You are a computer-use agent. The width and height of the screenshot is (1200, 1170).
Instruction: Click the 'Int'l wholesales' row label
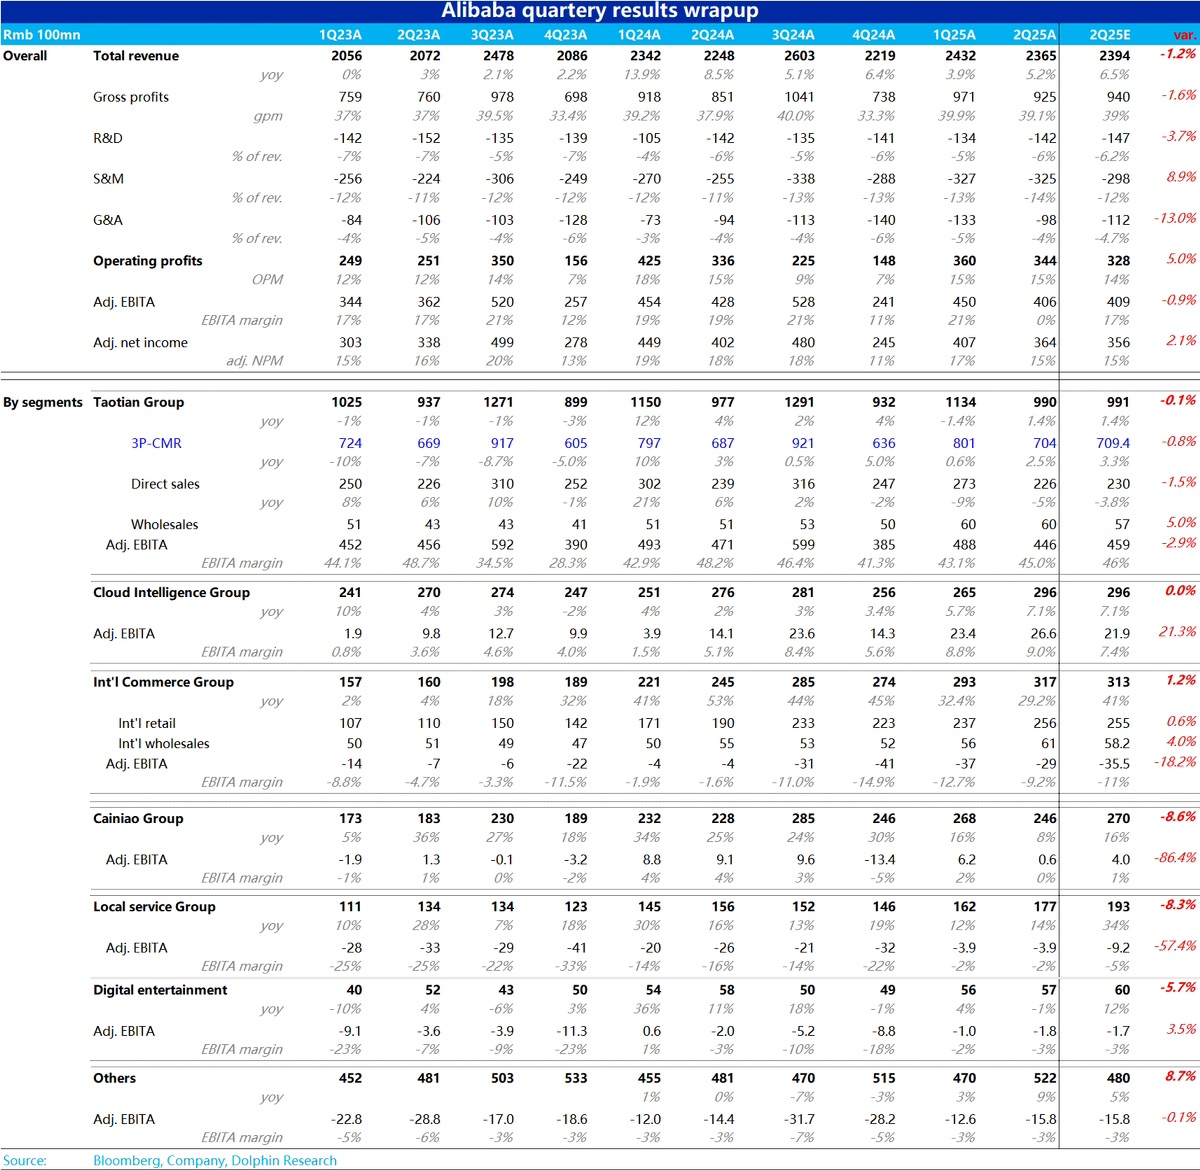[164, 744]
